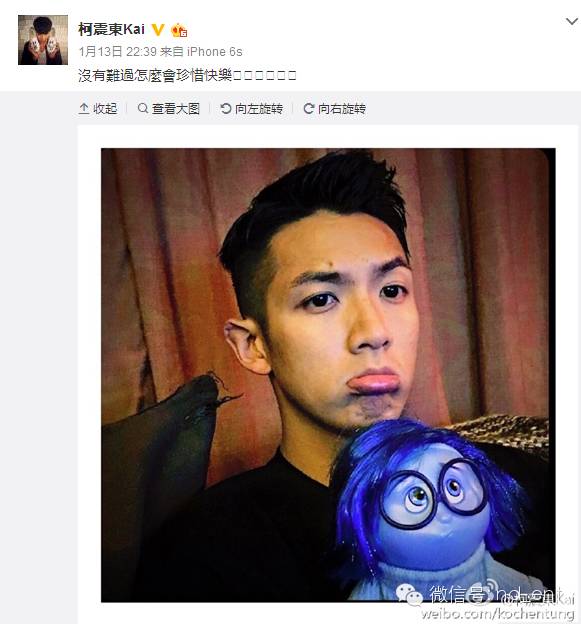Click the clockwise rotate arrow icon
The height and width of the screenshot is (624, 581).
point(309,108)
